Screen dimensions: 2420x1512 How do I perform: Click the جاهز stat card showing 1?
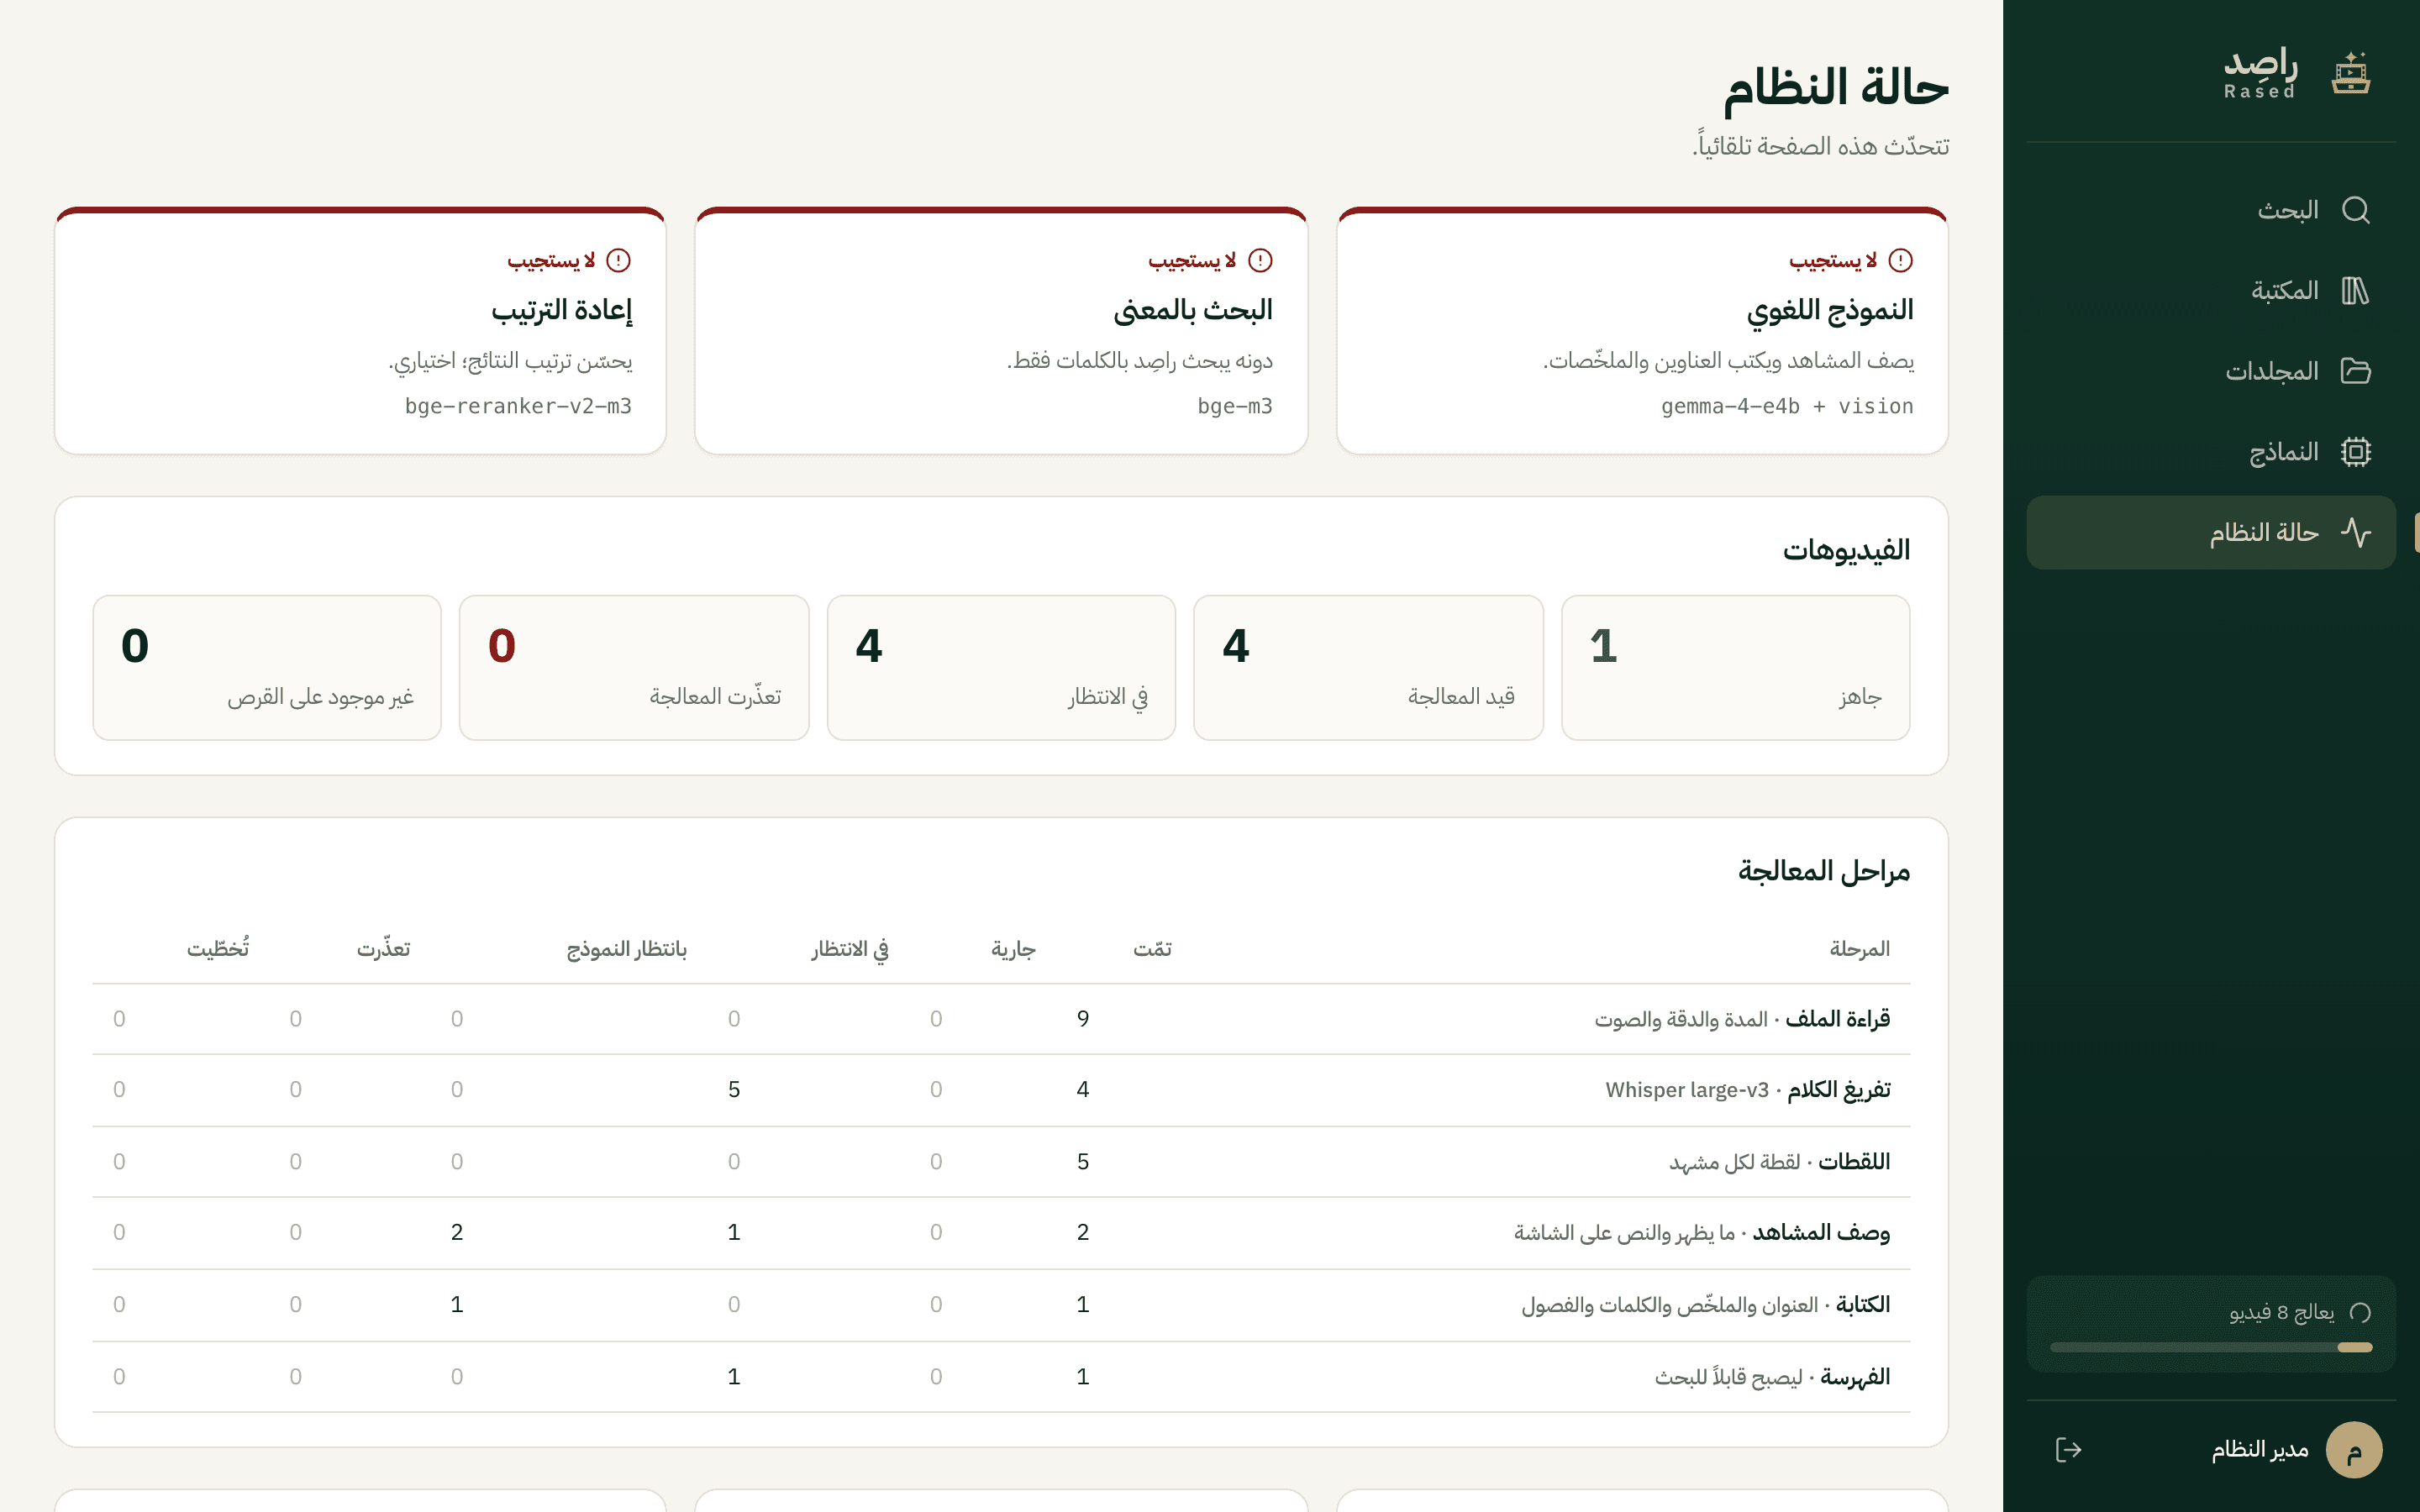tap(1735, 668)
